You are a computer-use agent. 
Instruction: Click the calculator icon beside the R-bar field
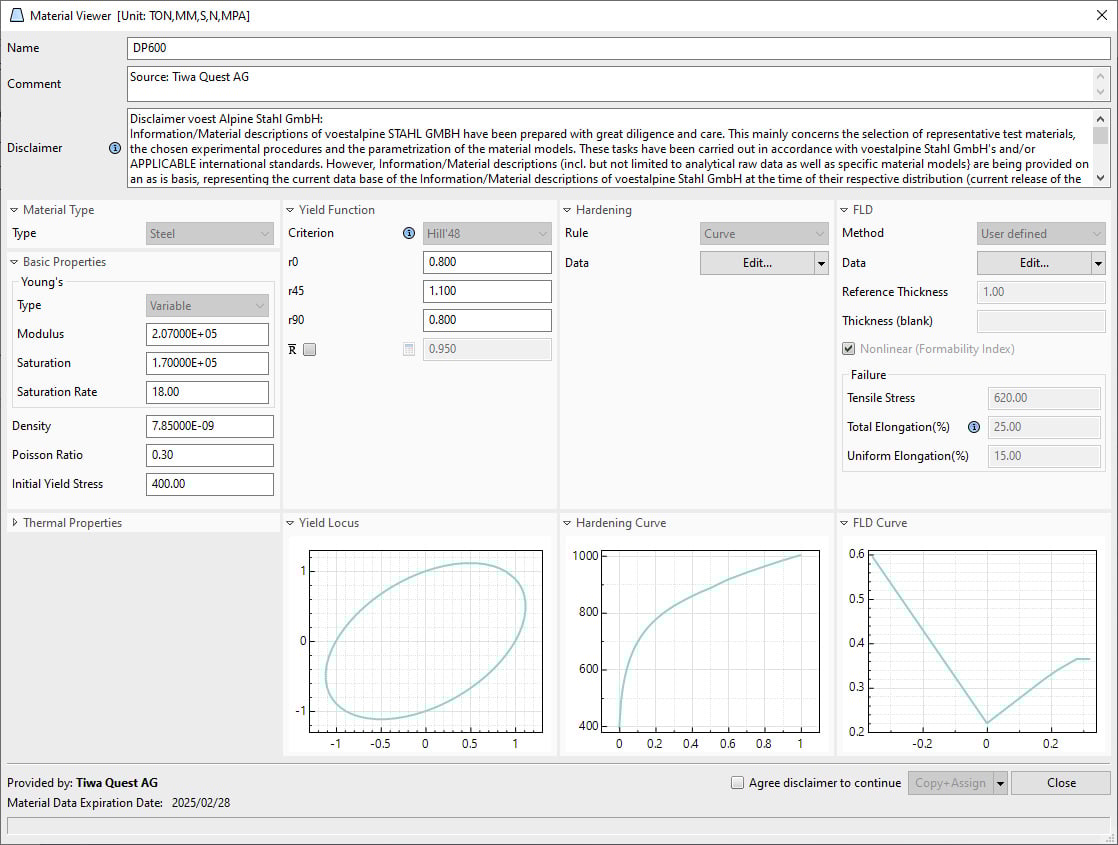[x=409, y=349]
